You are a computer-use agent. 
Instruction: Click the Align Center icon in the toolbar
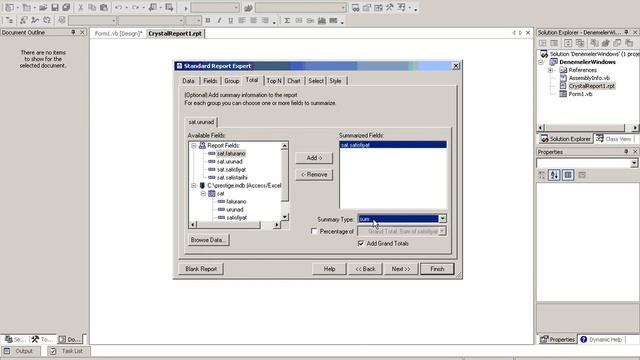pos(253,20)
